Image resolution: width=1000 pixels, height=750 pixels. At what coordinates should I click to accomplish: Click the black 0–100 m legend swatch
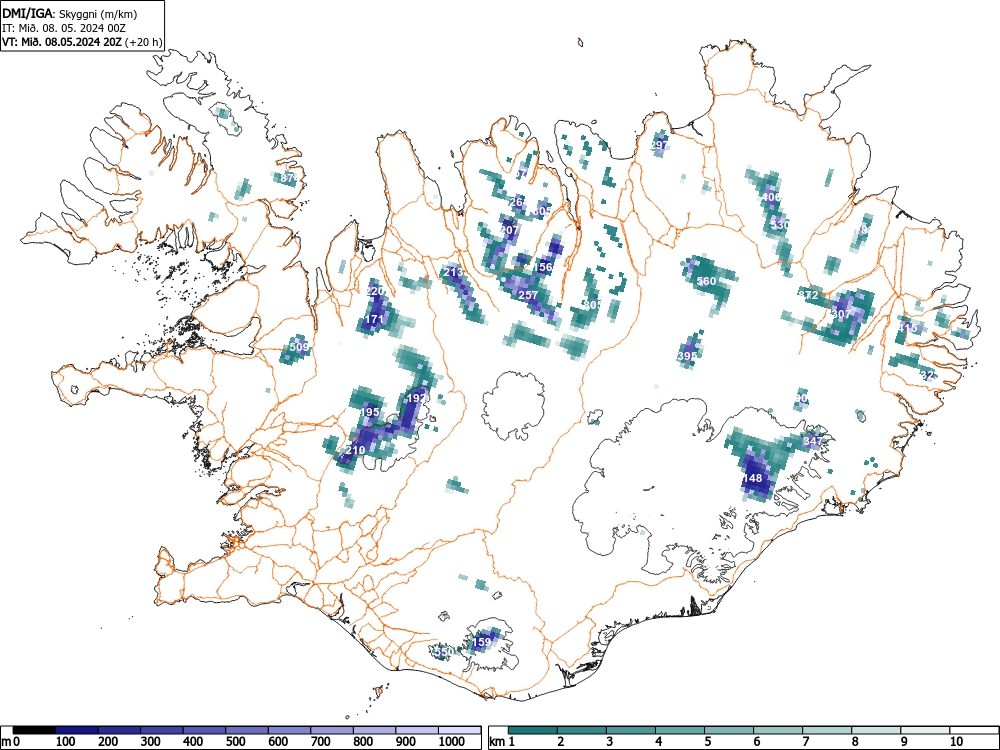pyautogui.click(x=34, y=730)
